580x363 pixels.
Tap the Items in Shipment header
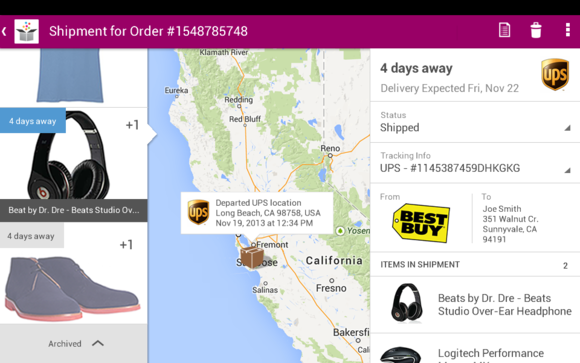pos(475,265)
